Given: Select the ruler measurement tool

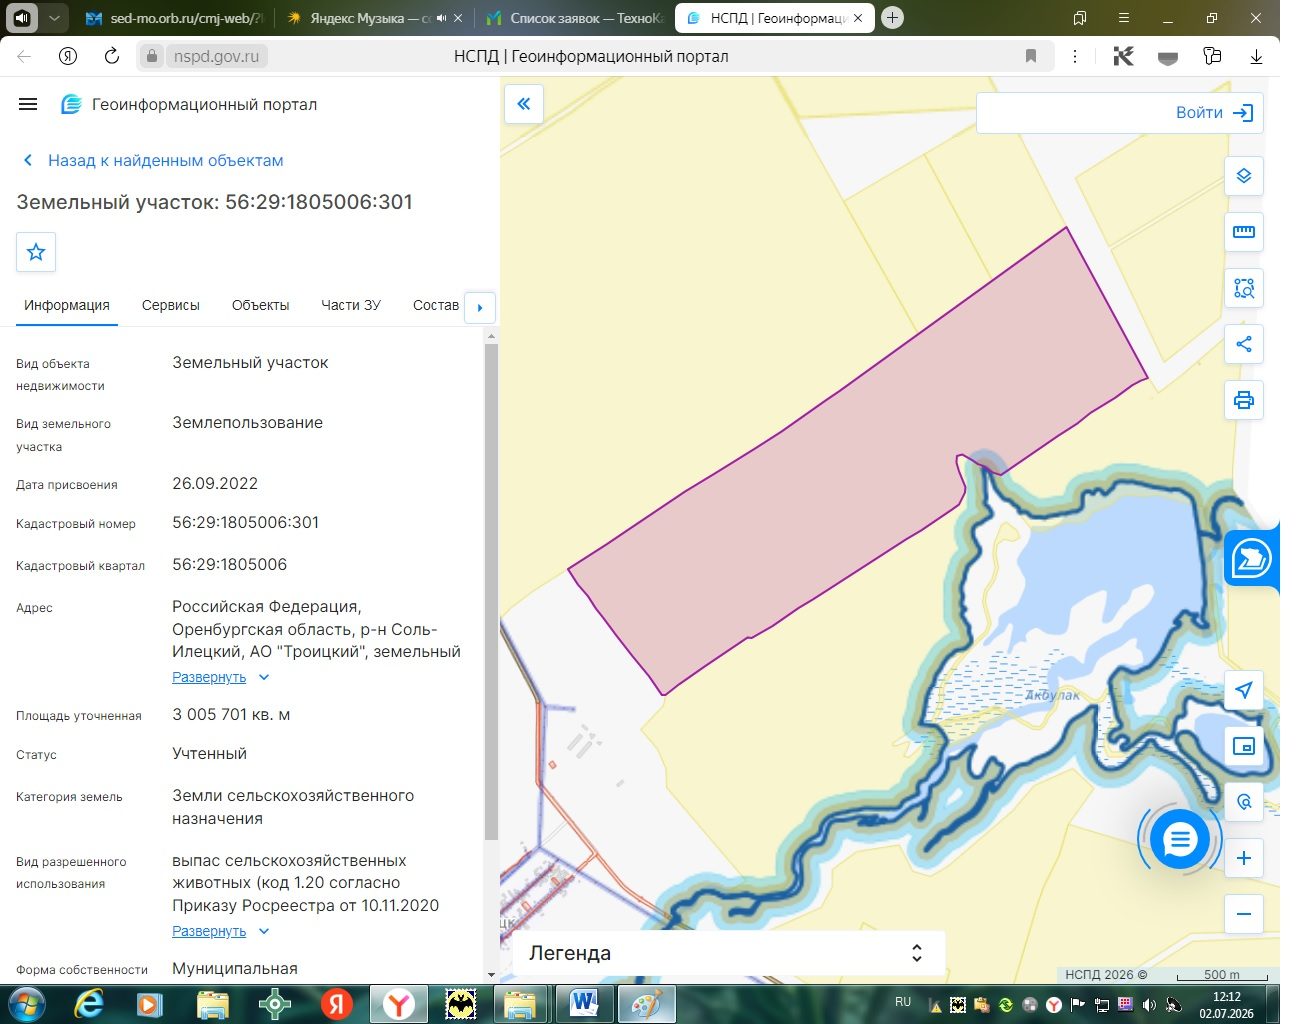Looking at the screenshot, I should (x=1244, y=232).
